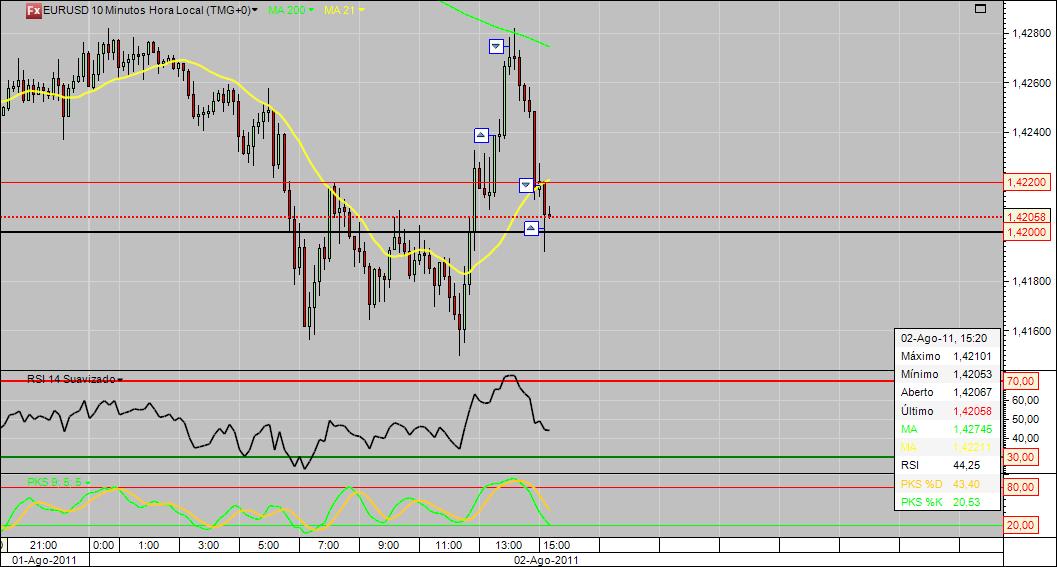This screenshot has width=1057, height=567.
Task: Click the buy marker just above the 1,42000 line
Action: (x=531, y=229)
